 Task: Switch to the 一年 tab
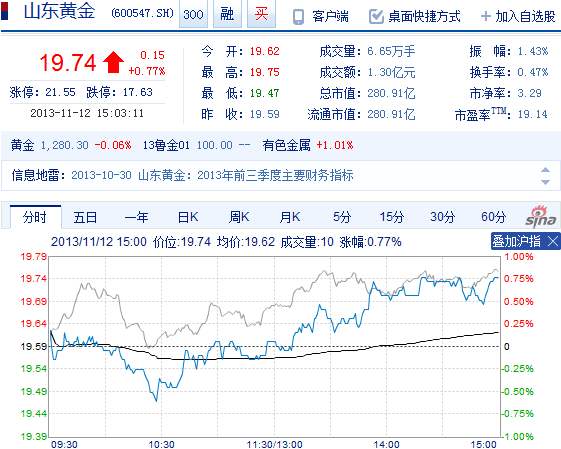click(136, 217)
